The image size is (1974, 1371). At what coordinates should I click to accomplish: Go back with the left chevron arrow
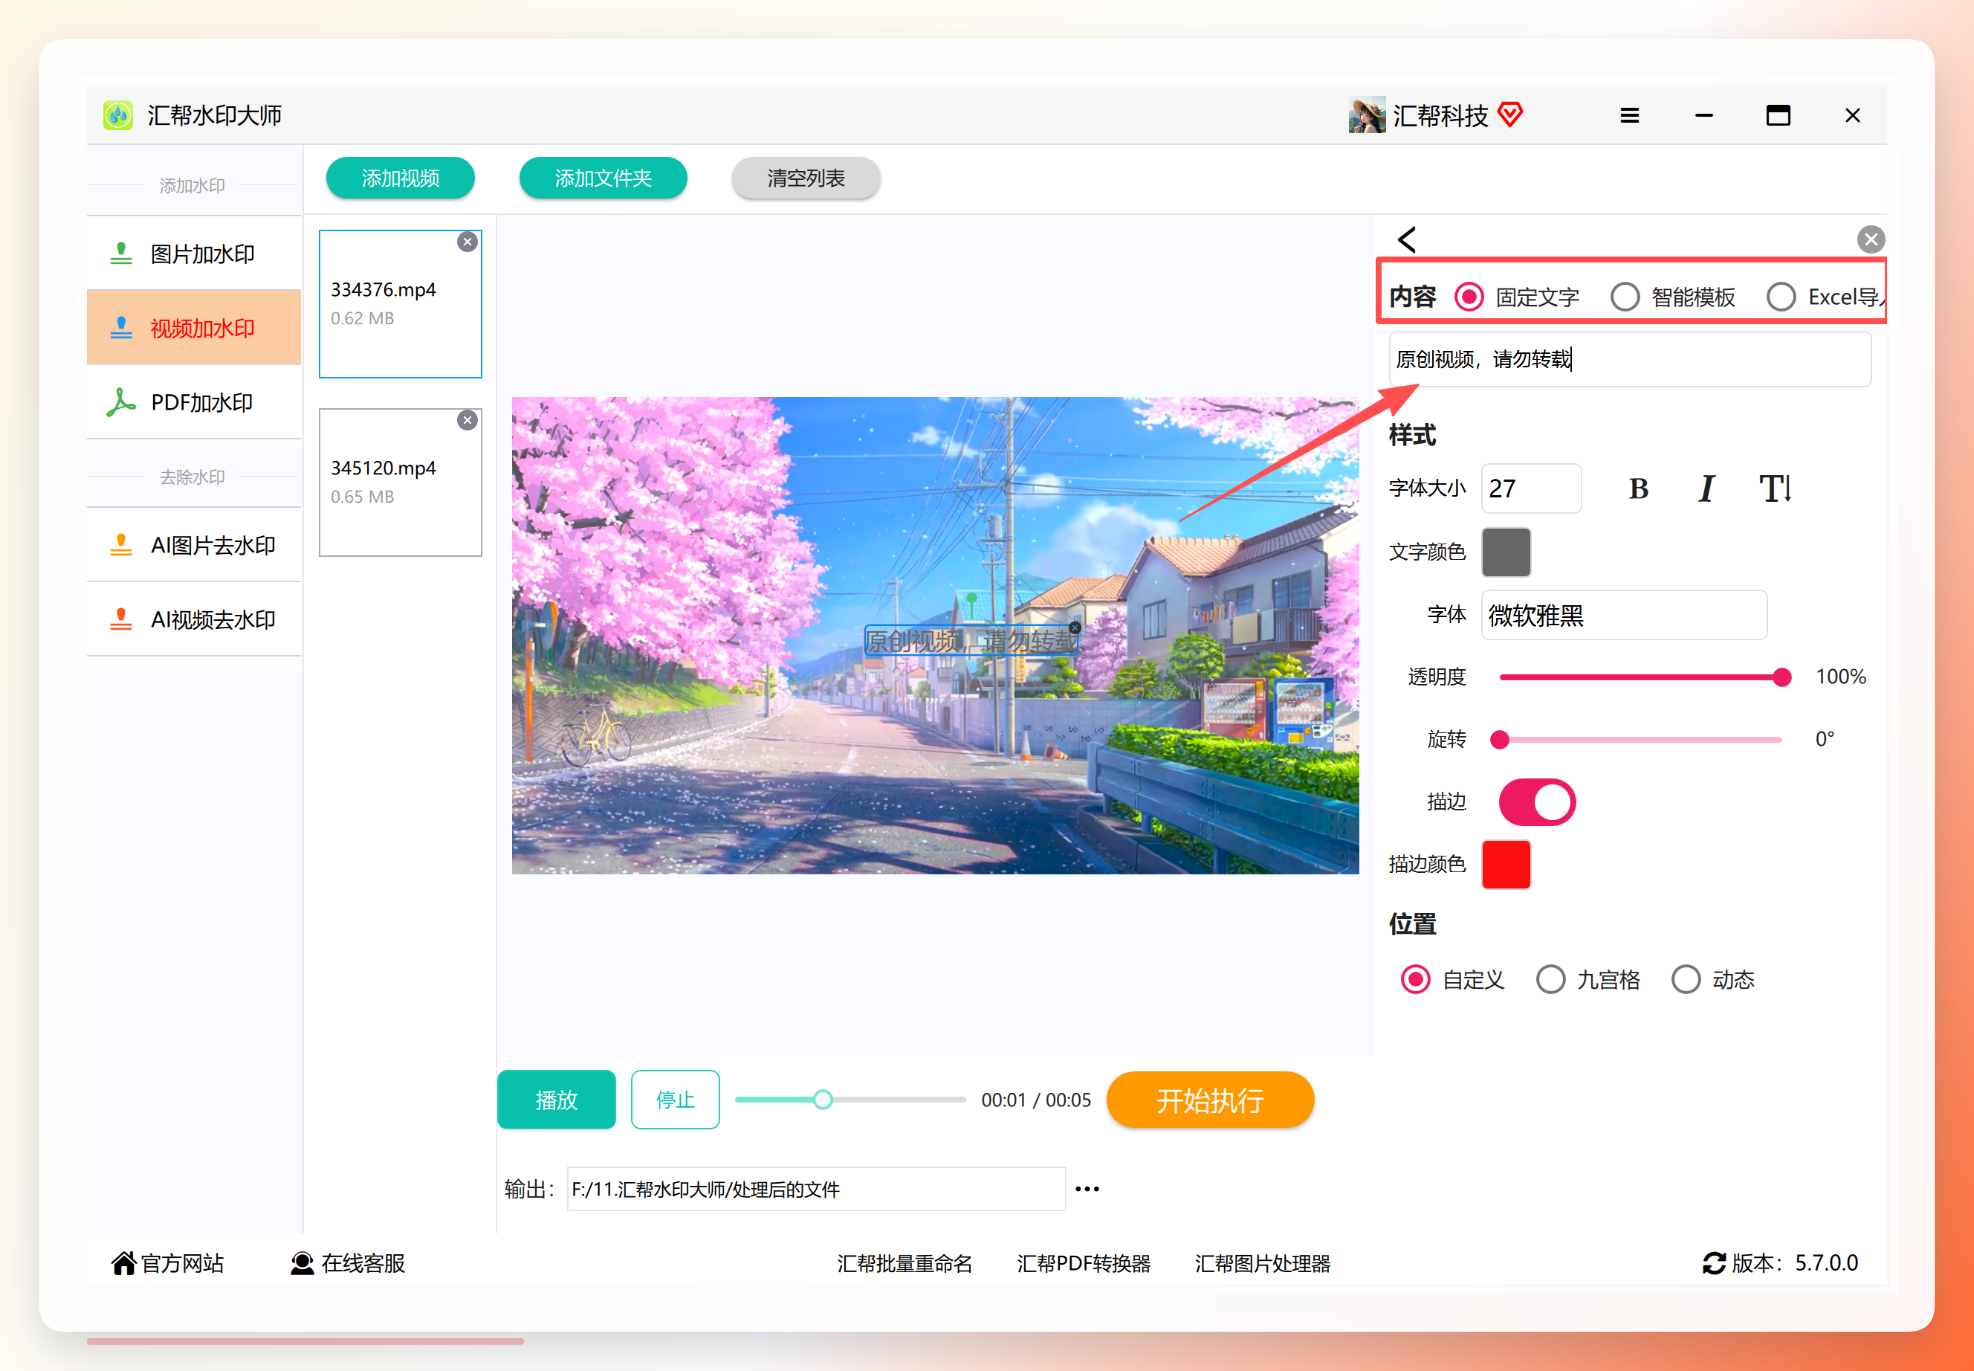pyautogui.click(x=1407, y=240)
